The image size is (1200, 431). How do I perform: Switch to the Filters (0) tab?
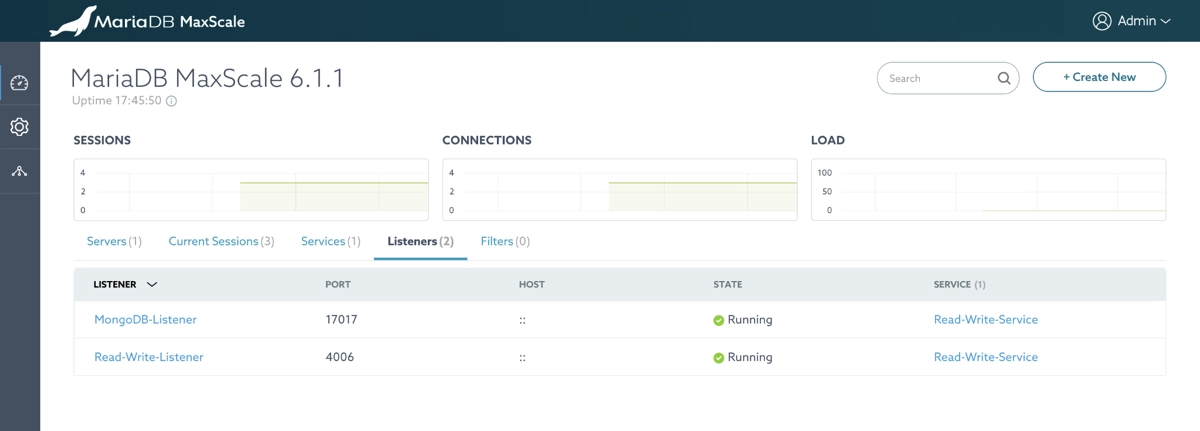(505, 241)
